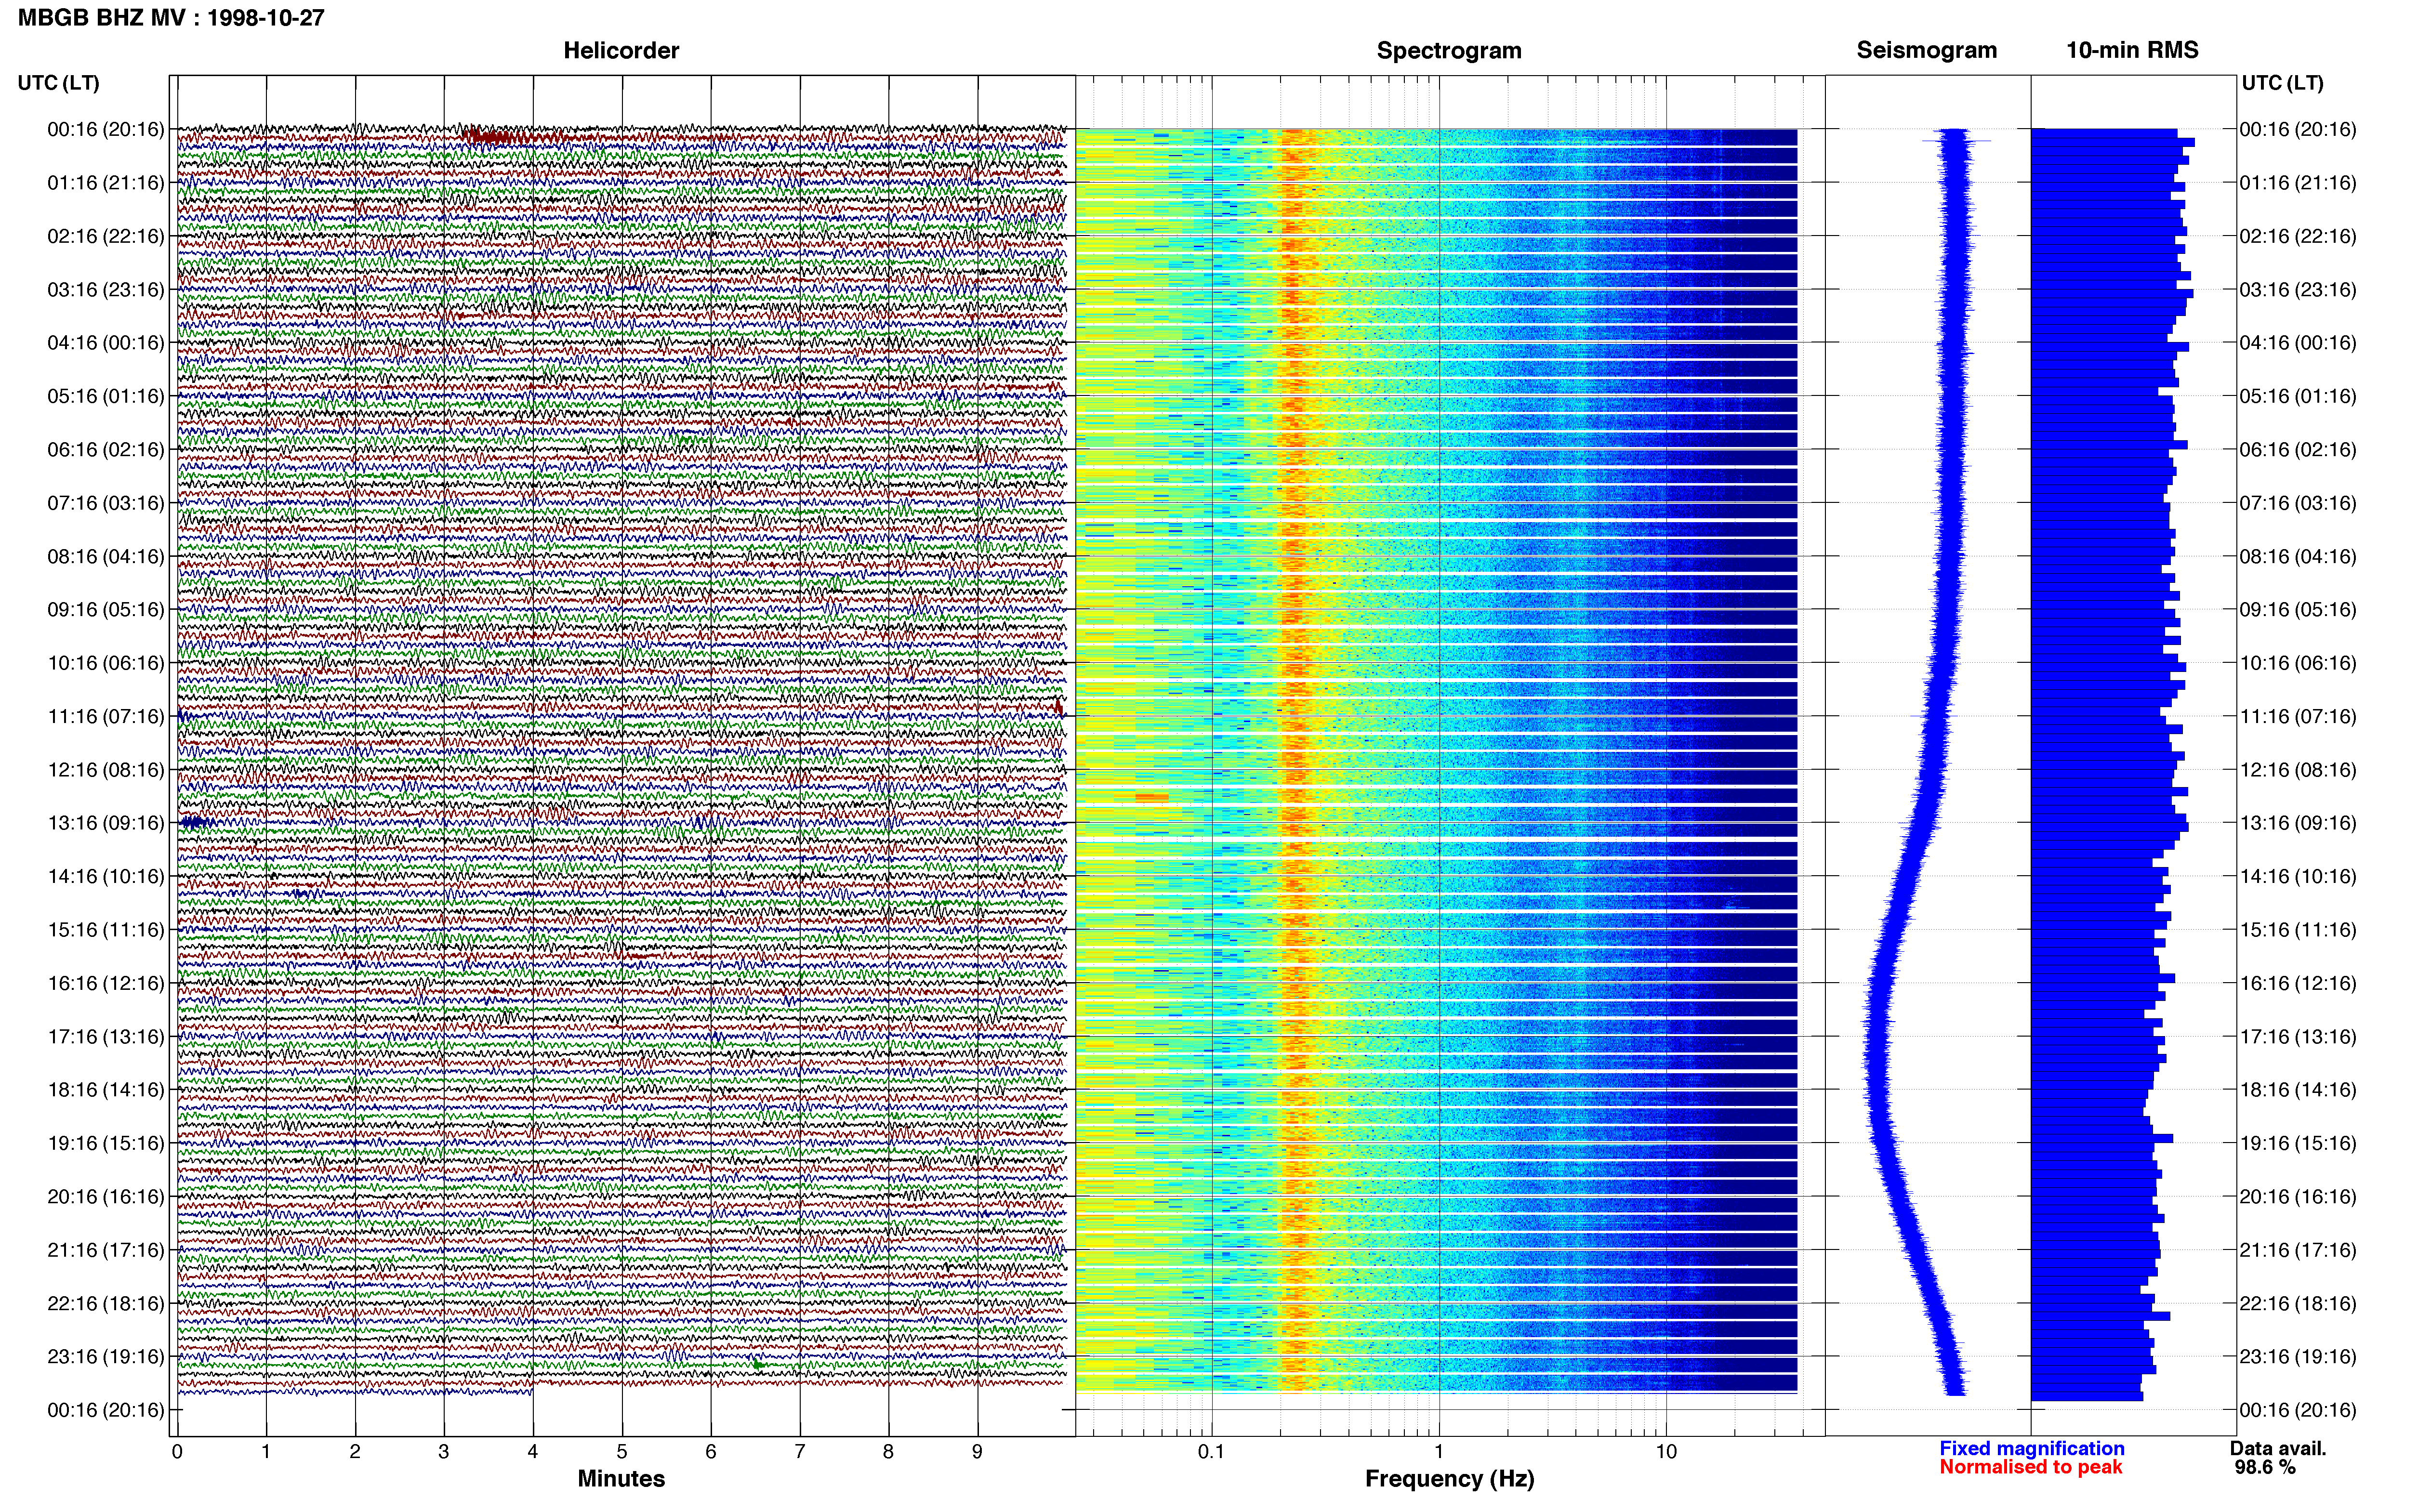Select the 98.6 % data availability value
This screenshot has height=1512, width=2418.
[2265, 1467]
